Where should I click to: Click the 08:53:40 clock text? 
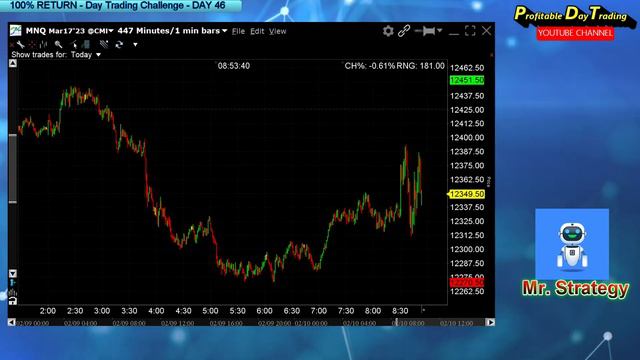click(x=234, y=66)
